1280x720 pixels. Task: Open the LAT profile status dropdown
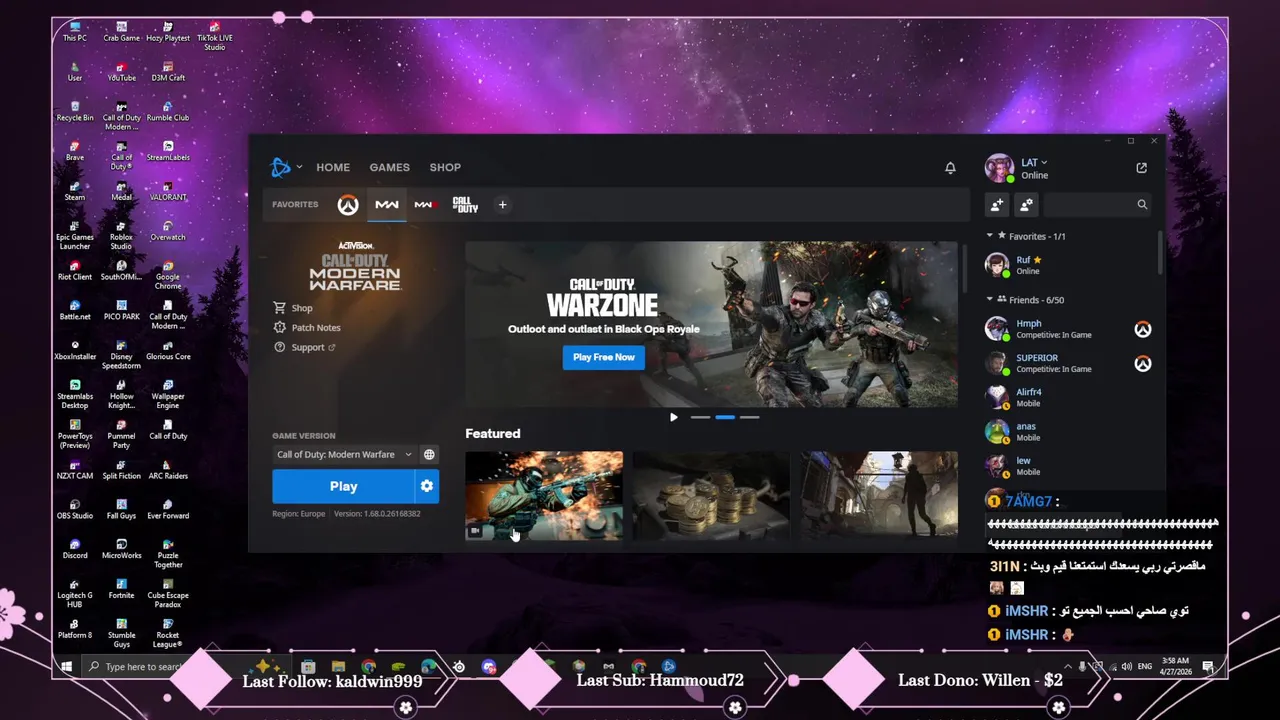pyautogui.click(x=1035, y=162)
